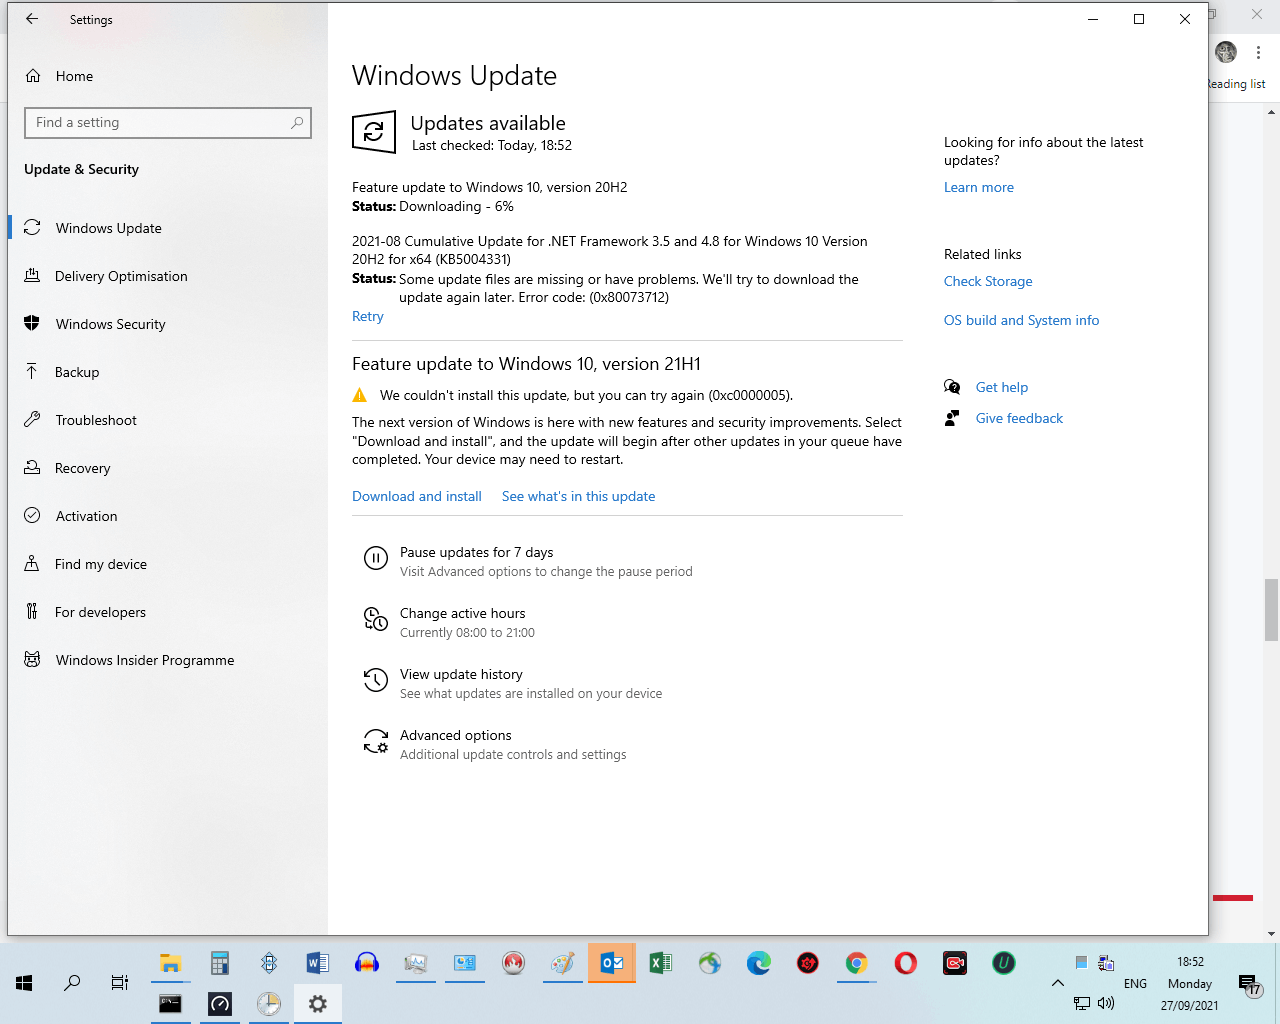Click the Find a setting search box
This screenshot has width=1280, height=1024.
168,123
